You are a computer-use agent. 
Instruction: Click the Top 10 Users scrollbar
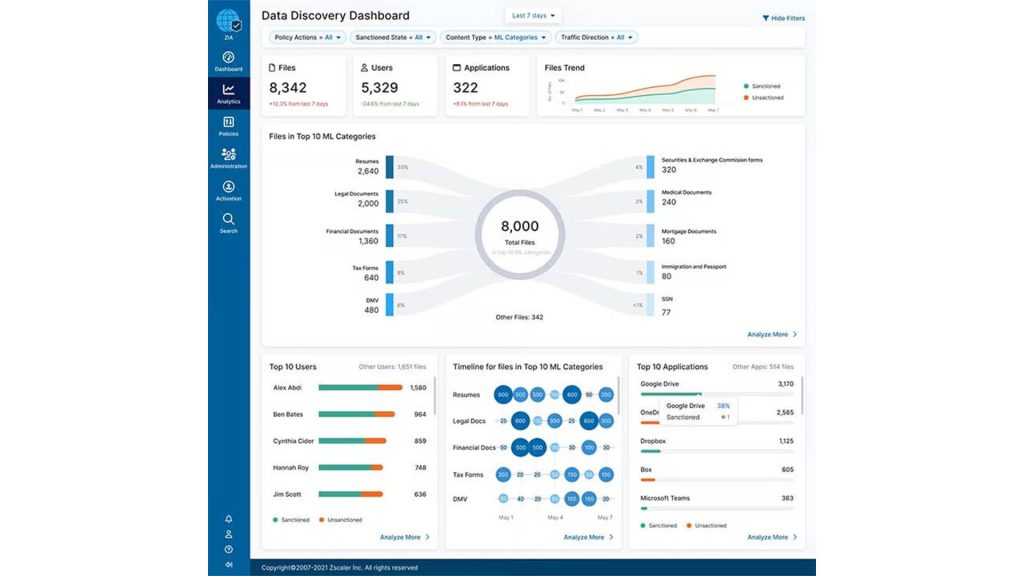[434, 396]
